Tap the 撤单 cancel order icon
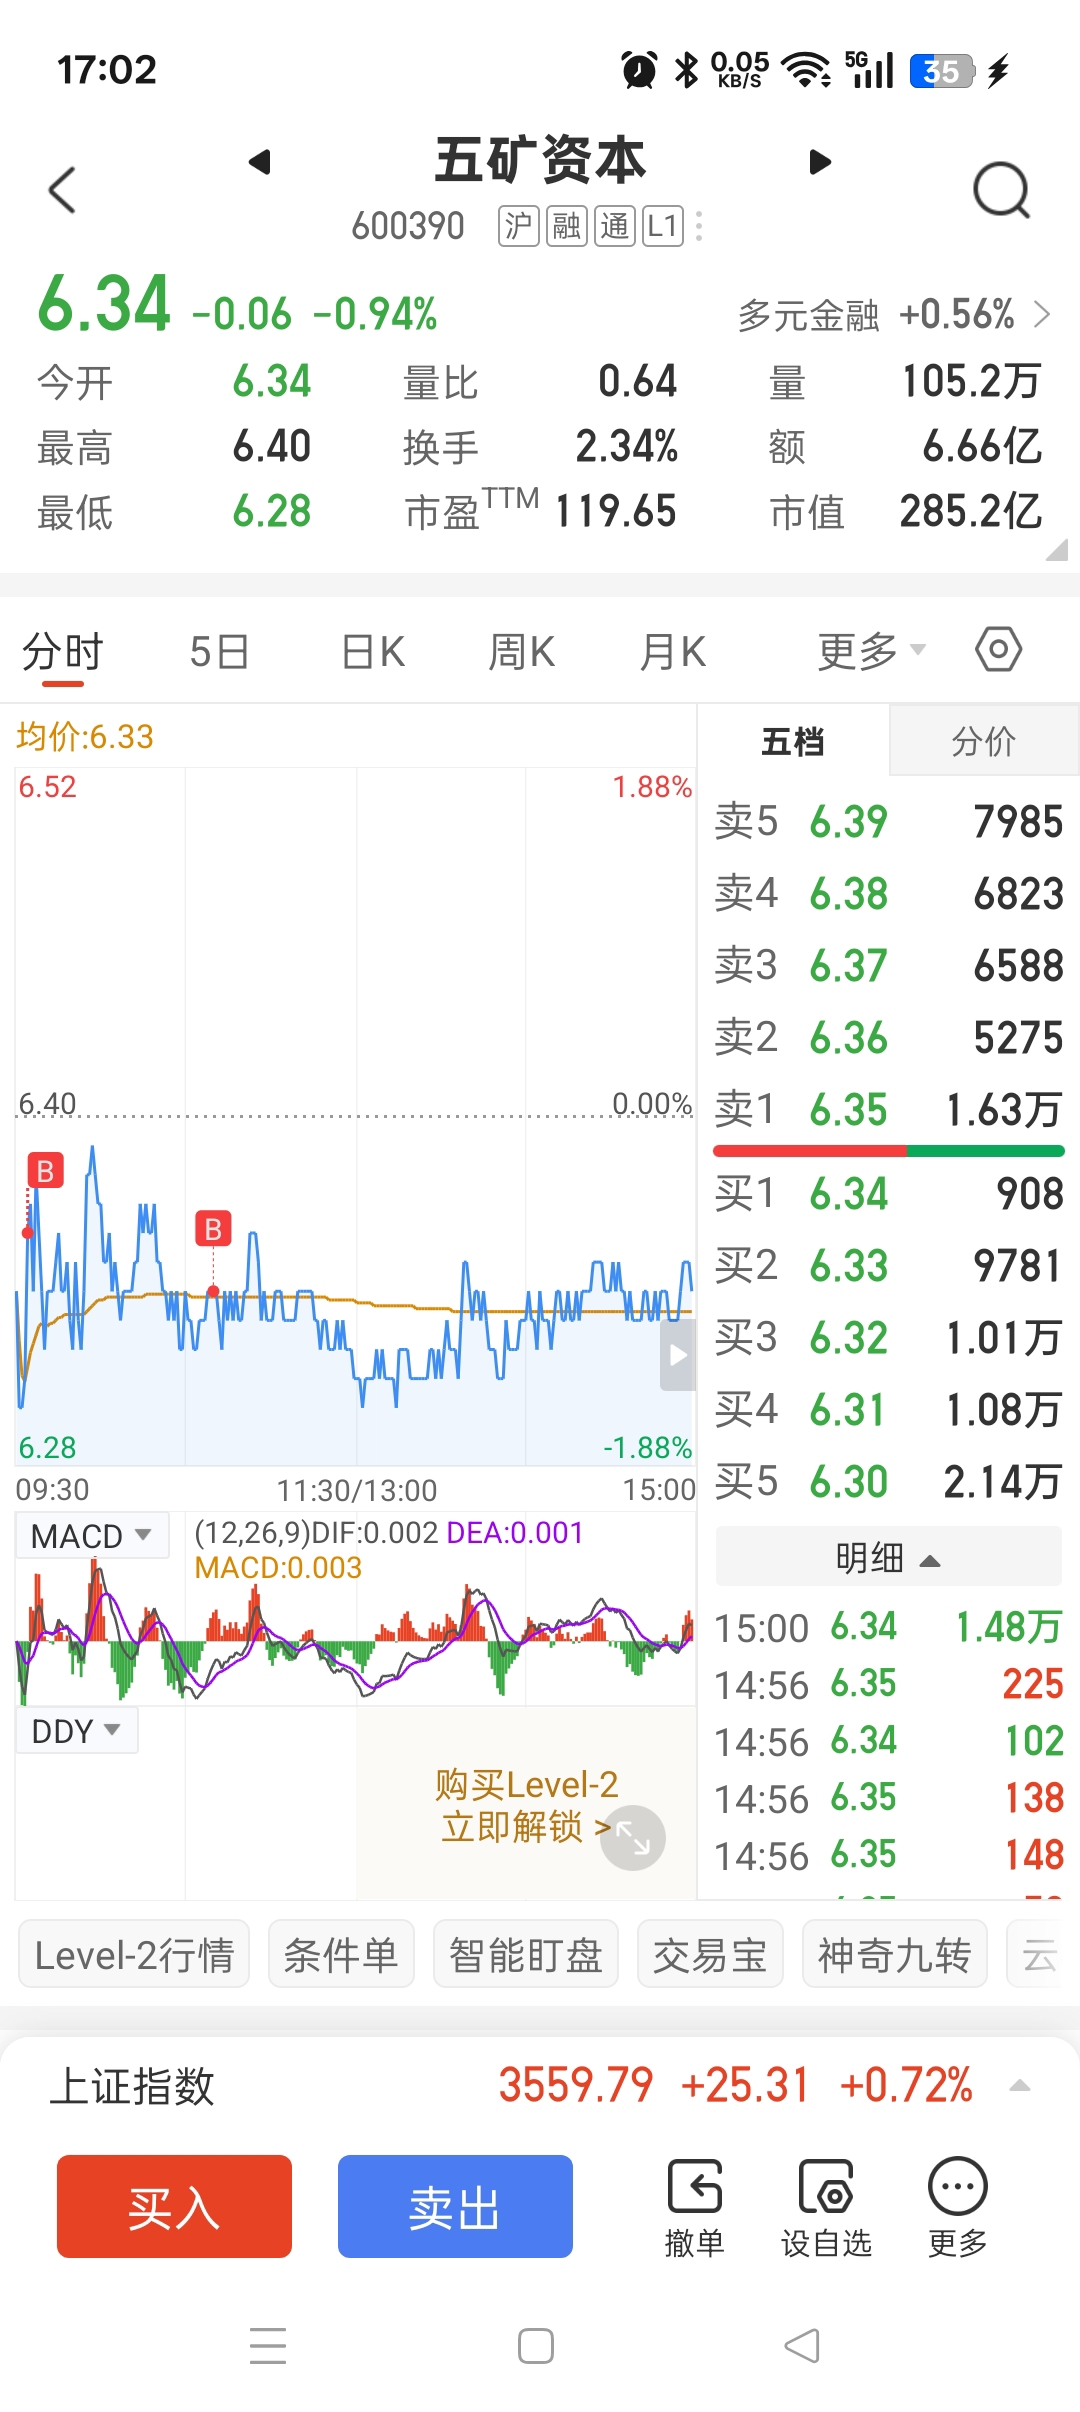The width and height of the screenshot is (1080, 2412). pyautogui.click(x=694, y=2208)
